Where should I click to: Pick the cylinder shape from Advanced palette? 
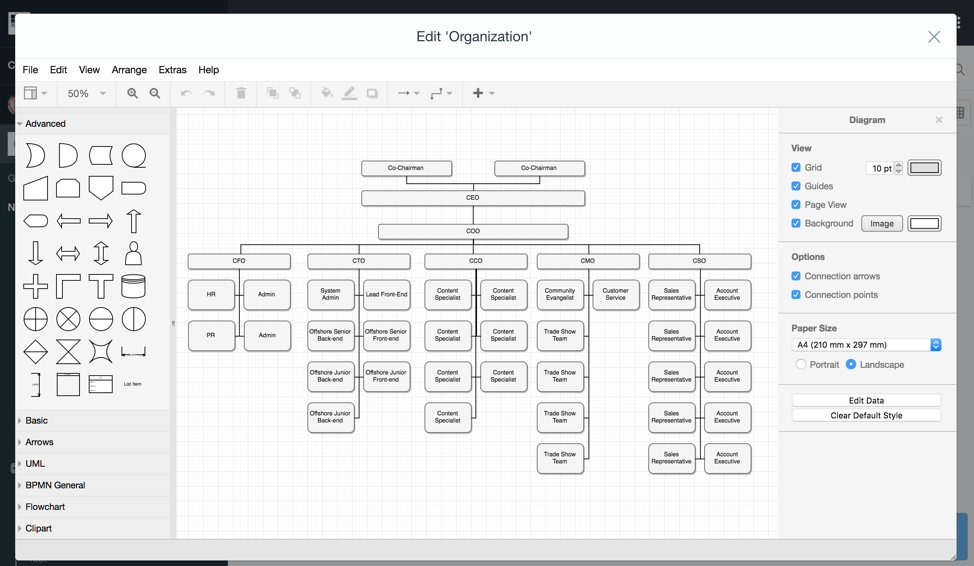tap(133, 287)
